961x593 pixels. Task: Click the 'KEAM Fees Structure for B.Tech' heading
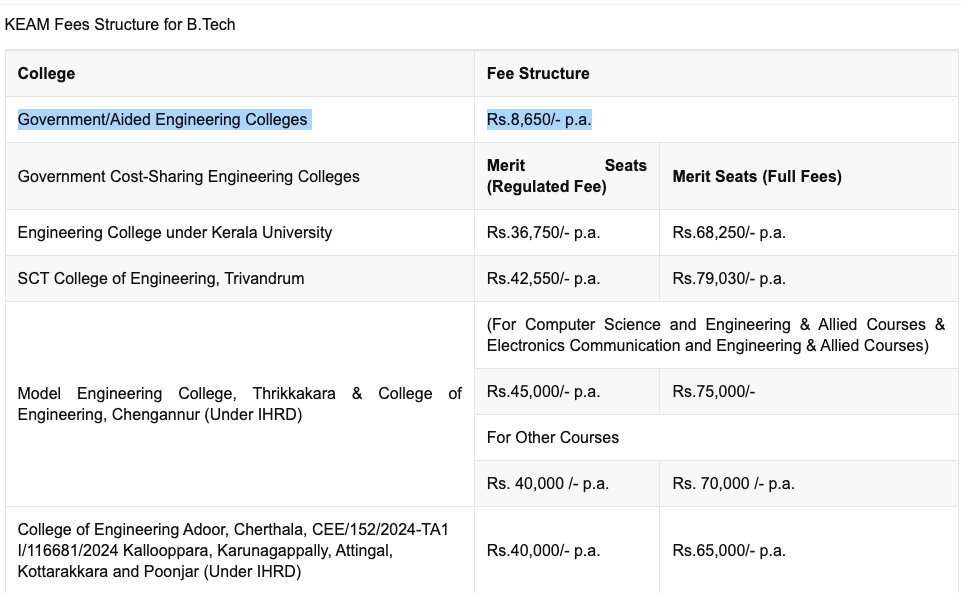coord(120,24)
